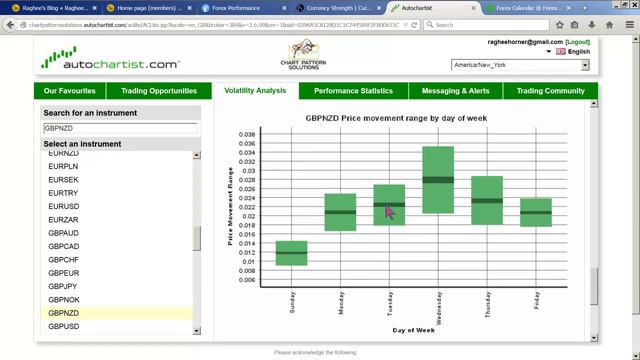Select EURPLN in instrument list
The width and height of the screenshot is (640, 360).
[x=116, y=167]
